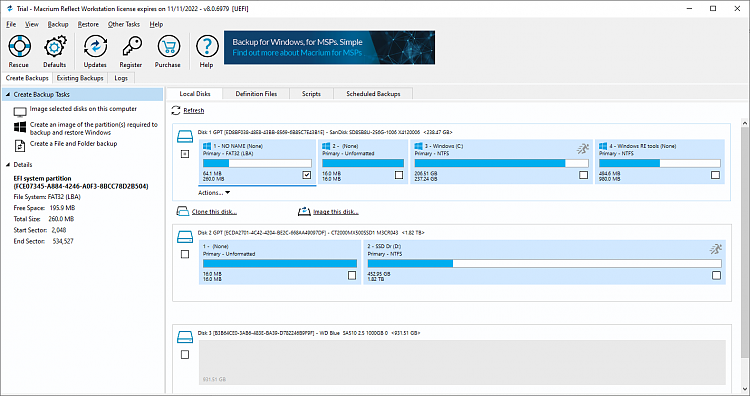Collapse the Create Backup Tasks section

[8, 95]
